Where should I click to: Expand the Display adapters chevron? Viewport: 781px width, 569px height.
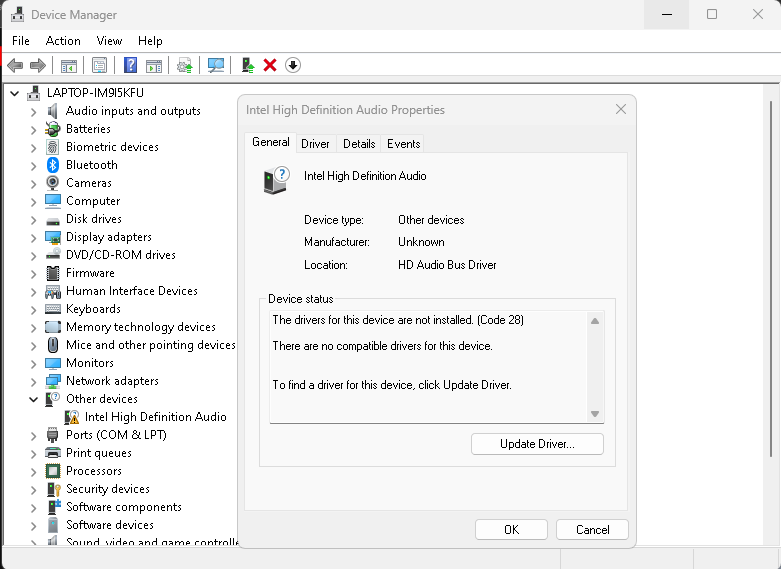coord(33,238)
